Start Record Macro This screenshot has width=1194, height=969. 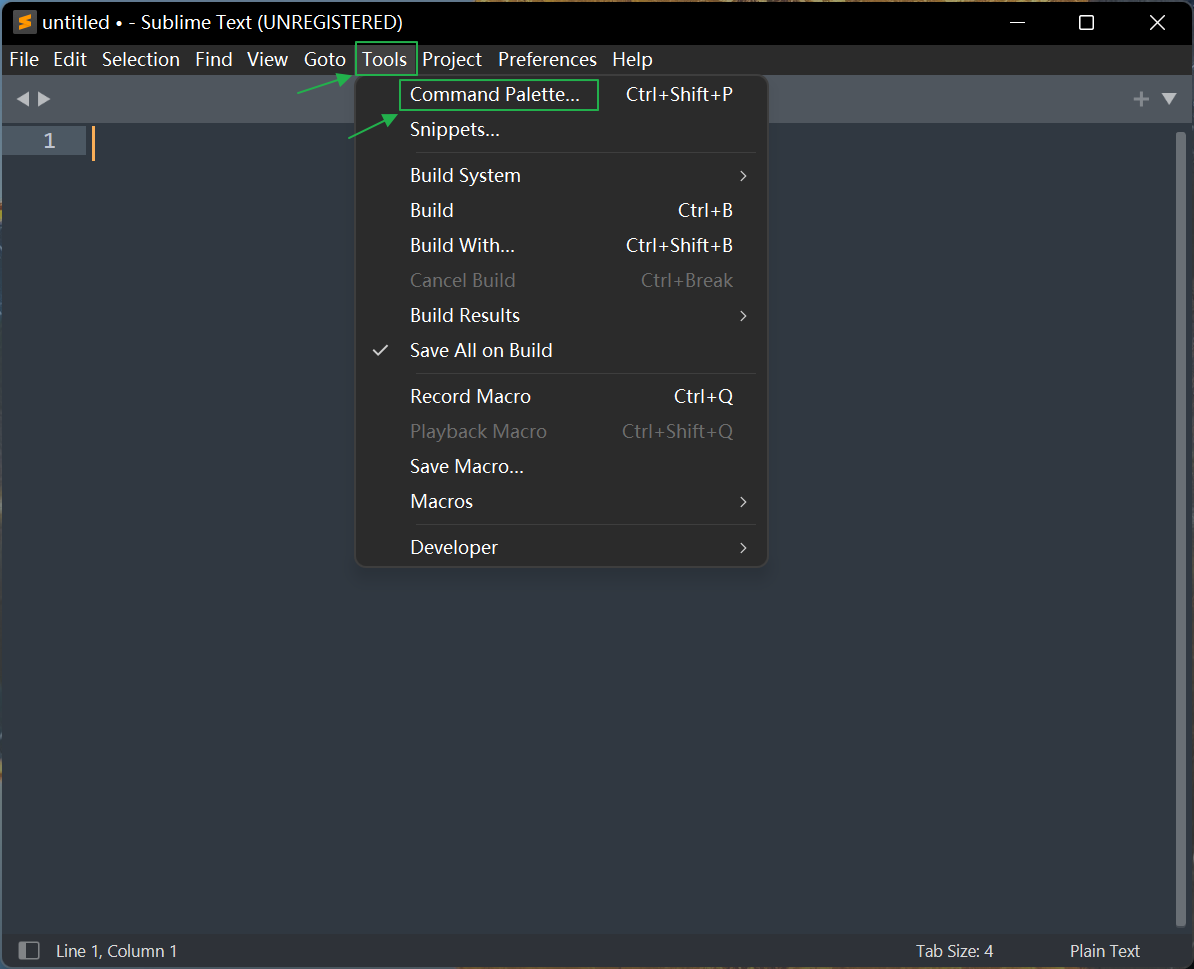click(x=561, y=397)
